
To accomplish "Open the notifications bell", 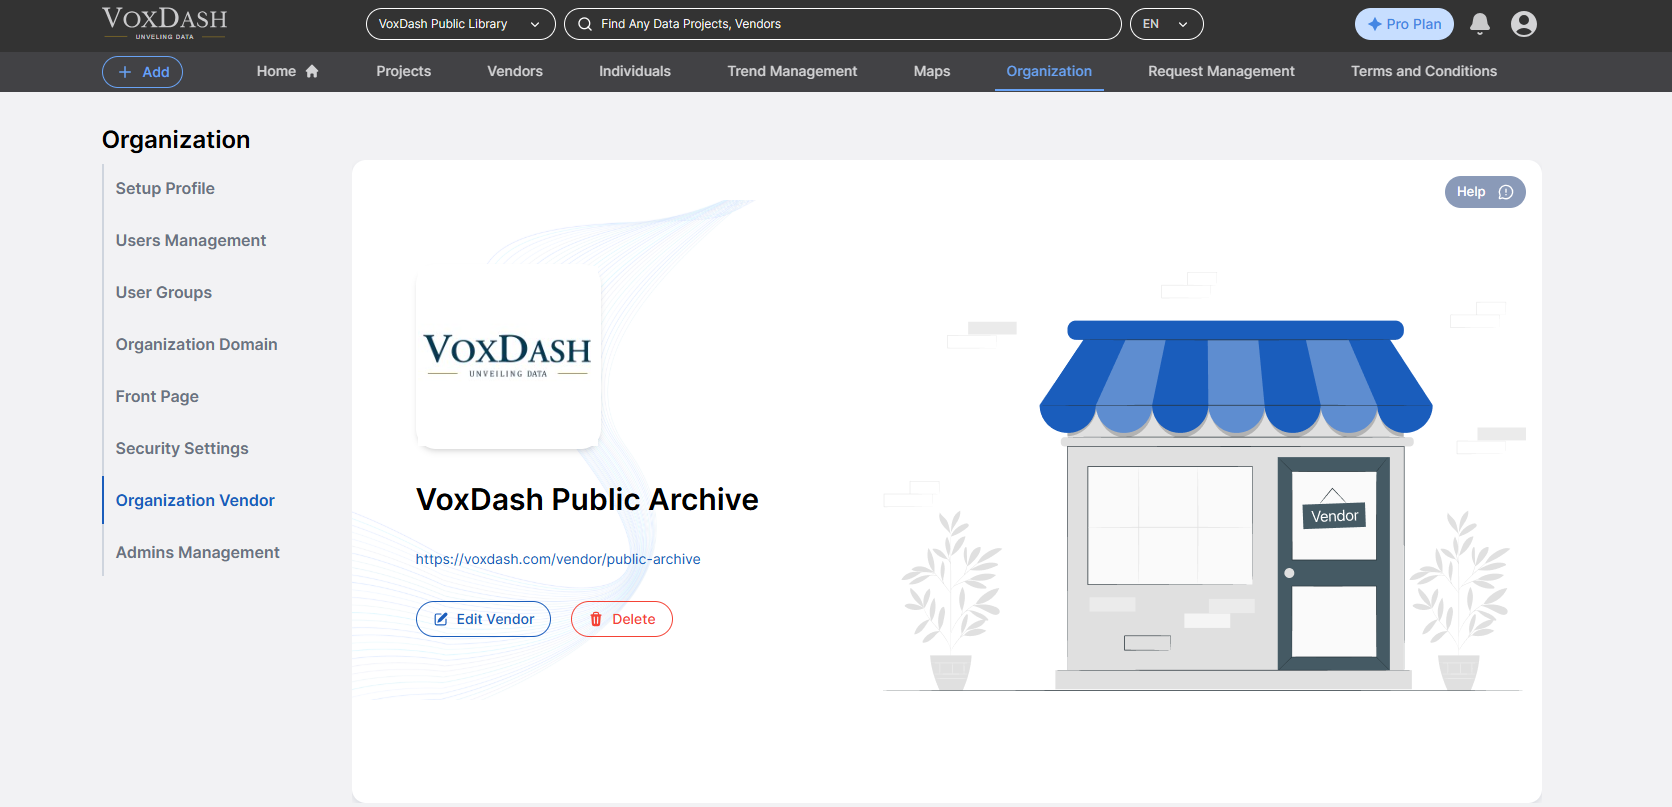I will coord(1480,24).
